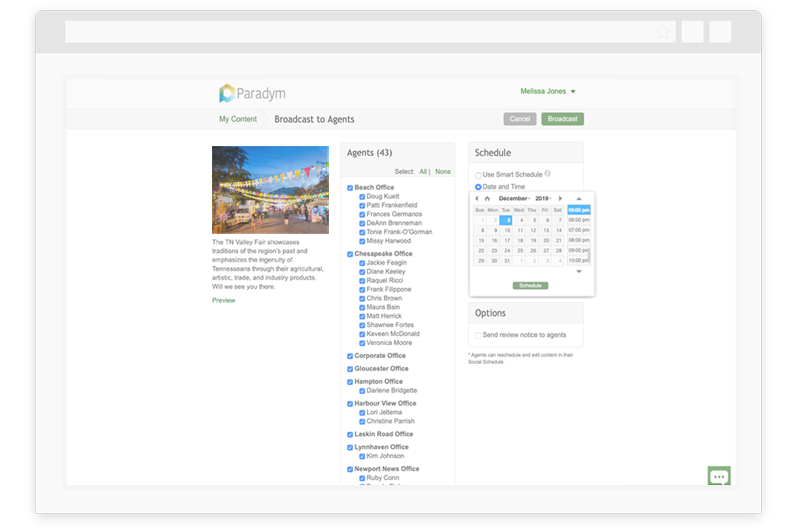Select Use Smart Schedule radio option
796x531 pixels.
478,175
